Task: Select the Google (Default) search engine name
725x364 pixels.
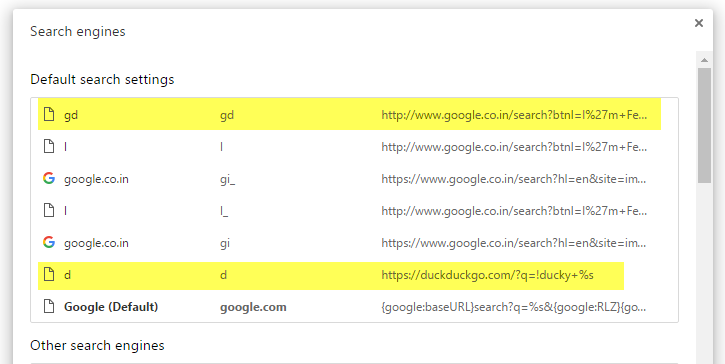Action: point(111,307)
